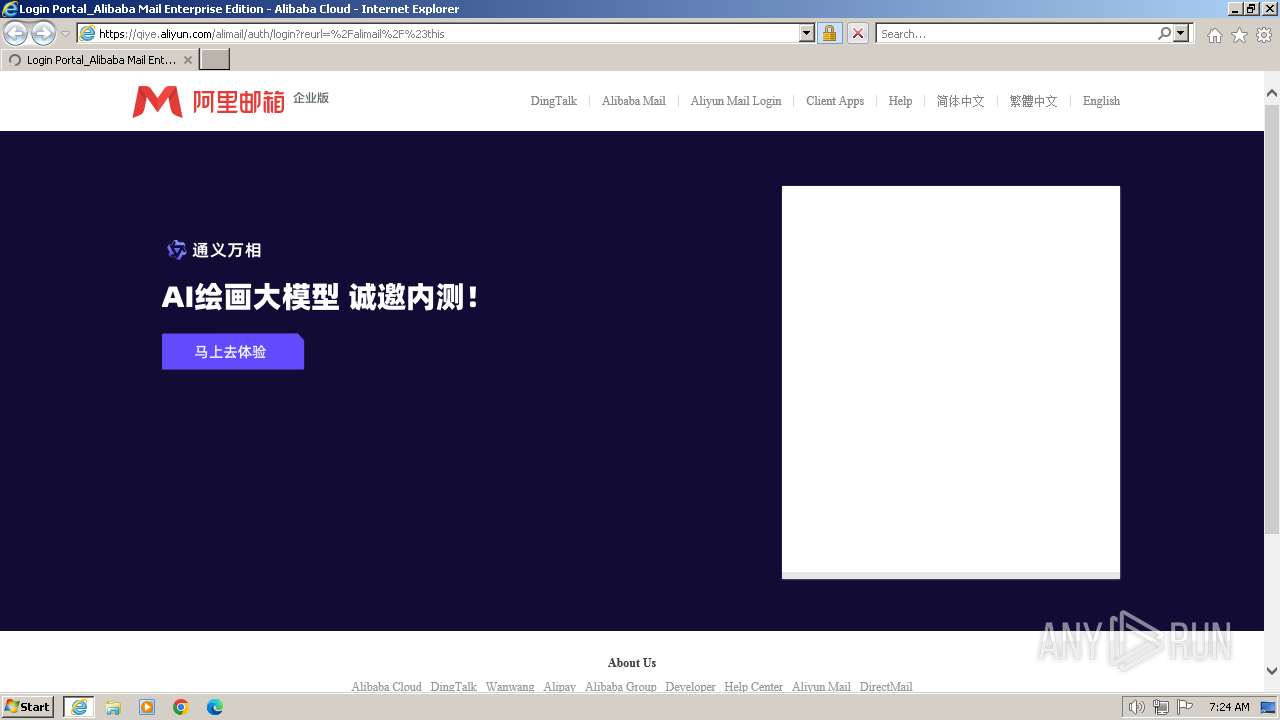This screenshot has height=720, width=1280.
Task: Switch language to English
Action: [x=1101, y=101]
